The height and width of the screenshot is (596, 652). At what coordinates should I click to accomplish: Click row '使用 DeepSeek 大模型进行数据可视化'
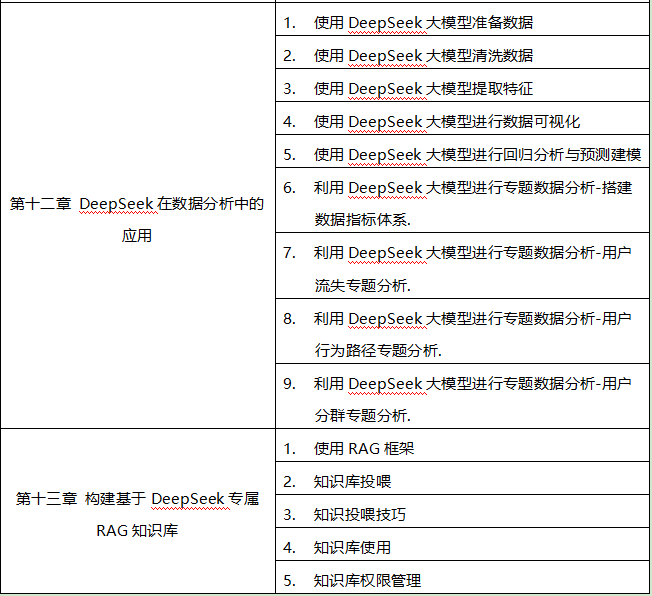(462, 119)
